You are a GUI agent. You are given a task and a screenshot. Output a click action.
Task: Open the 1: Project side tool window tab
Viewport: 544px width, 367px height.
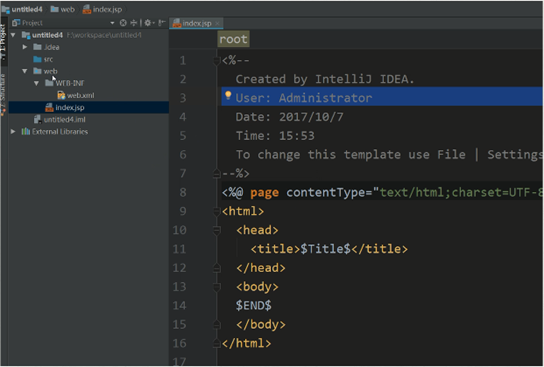point(3,42)
